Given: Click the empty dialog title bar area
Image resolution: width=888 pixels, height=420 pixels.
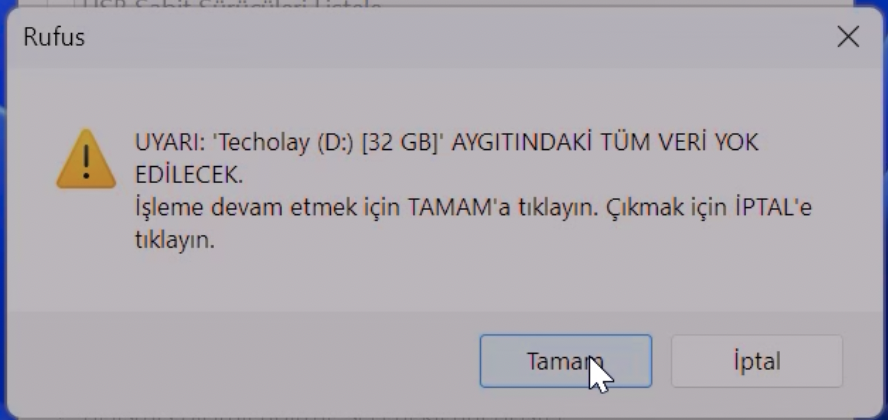Looking at the screenshot, I should click(x=453, y=37).
